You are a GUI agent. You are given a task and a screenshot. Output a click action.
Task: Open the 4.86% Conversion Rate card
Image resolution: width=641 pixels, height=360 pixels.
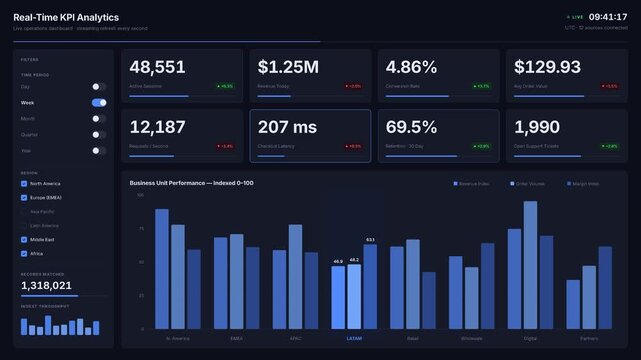click(439, 76)
